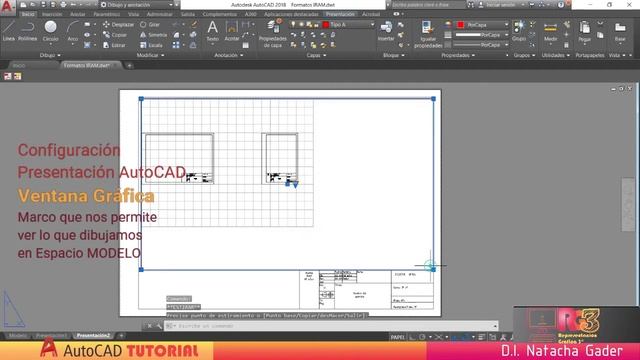Open the Administrar ribbon tab
This screenshot has height=360, width=640.
click(x=159, y=14)
